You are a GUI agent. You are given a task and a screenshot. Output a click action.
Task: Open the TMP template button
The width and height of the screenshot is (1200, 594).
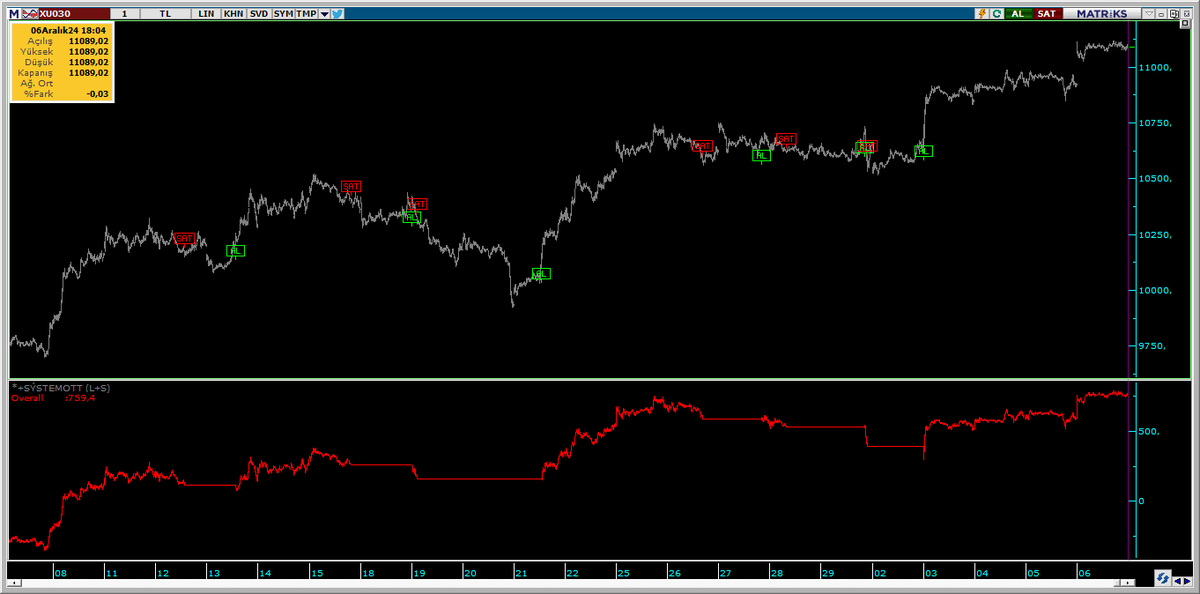tap(306, 14)
